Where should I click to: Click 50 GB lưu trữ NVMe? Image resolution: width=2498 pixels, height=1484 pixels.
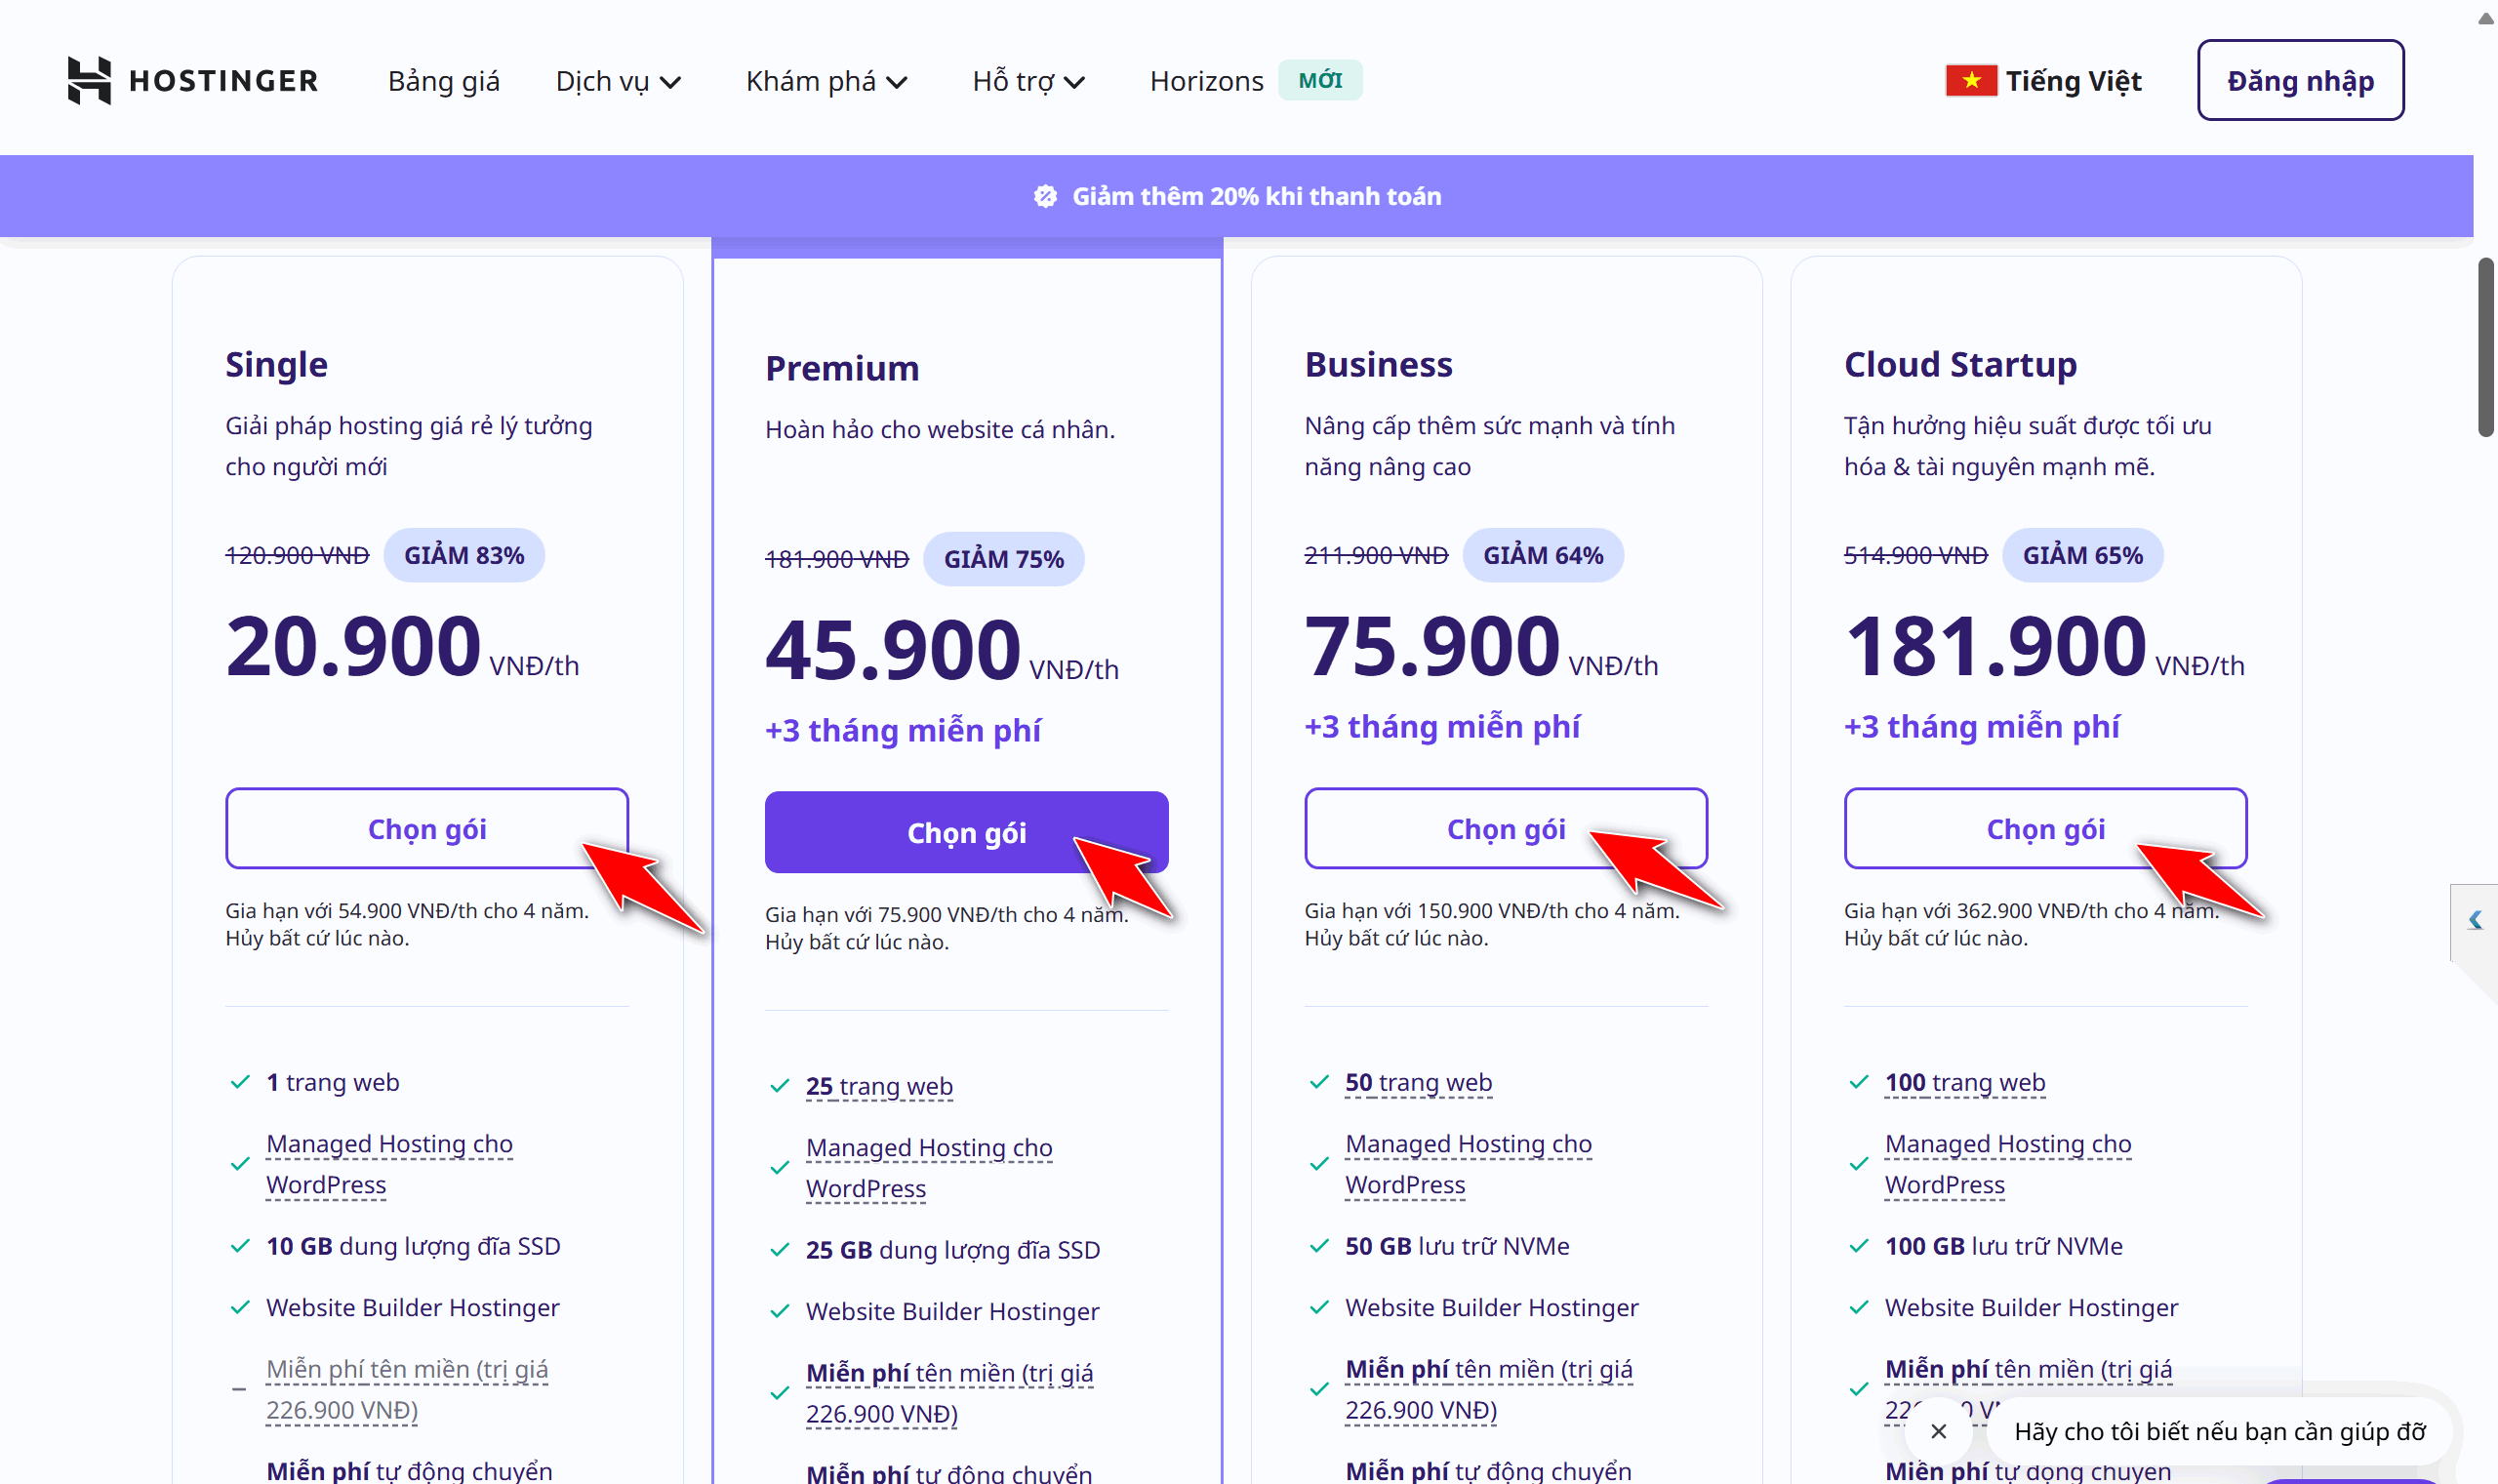(x=1457, y=1246)
